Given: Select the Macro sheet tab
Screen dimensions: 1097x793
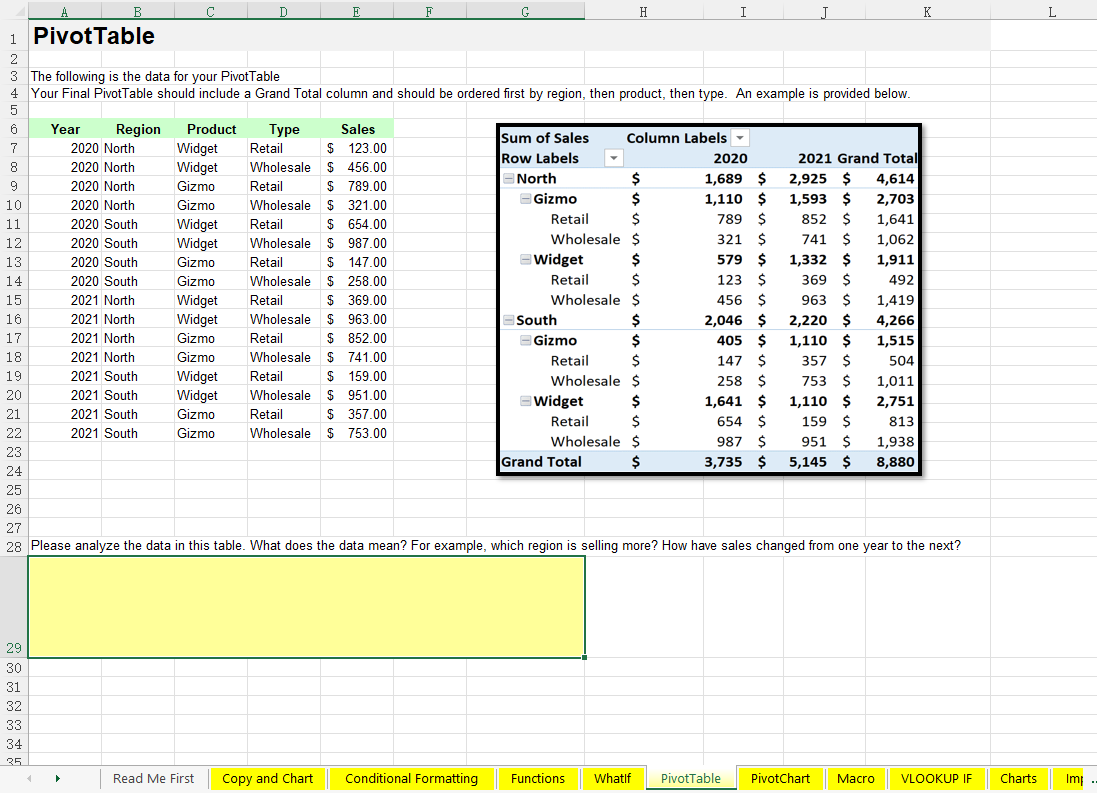Looking at the screenshot, I should tap(856, 778).
